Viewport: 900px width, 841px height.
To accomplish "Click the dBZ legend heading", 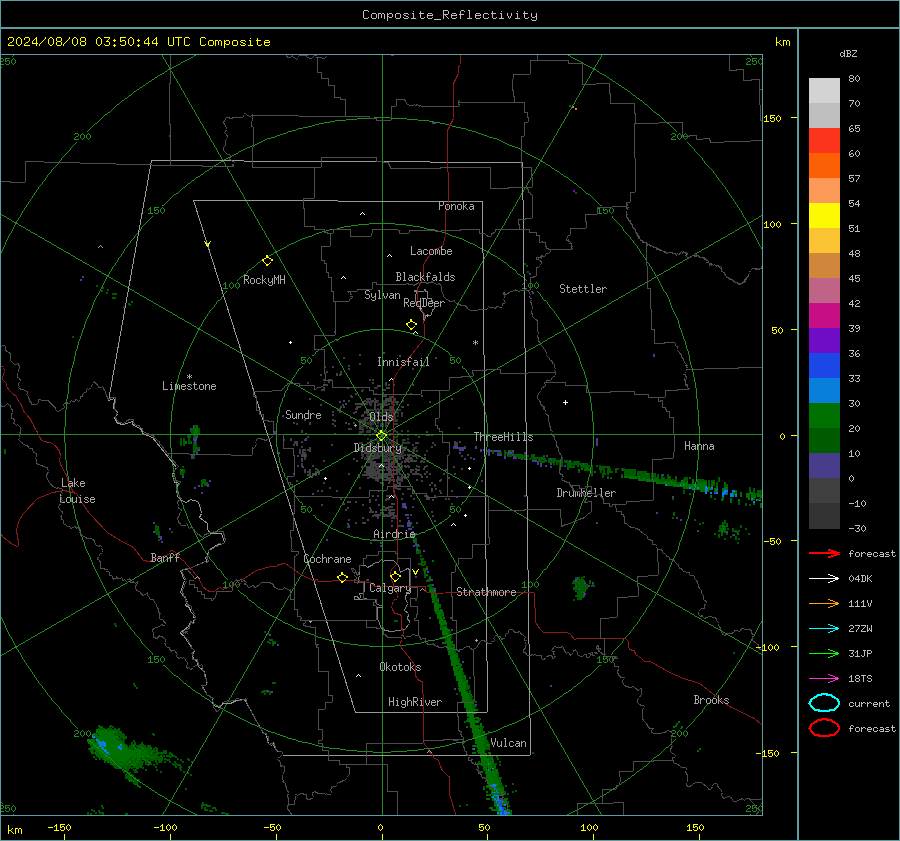I will [x=848, y=53].
